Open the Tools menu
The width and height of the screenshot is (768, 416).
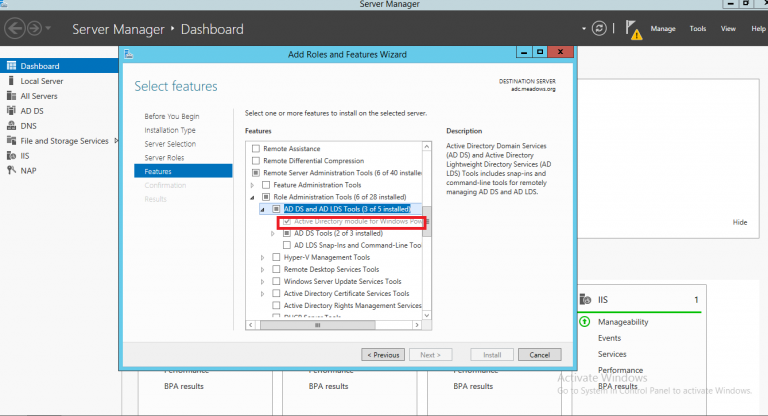[697, 29]
